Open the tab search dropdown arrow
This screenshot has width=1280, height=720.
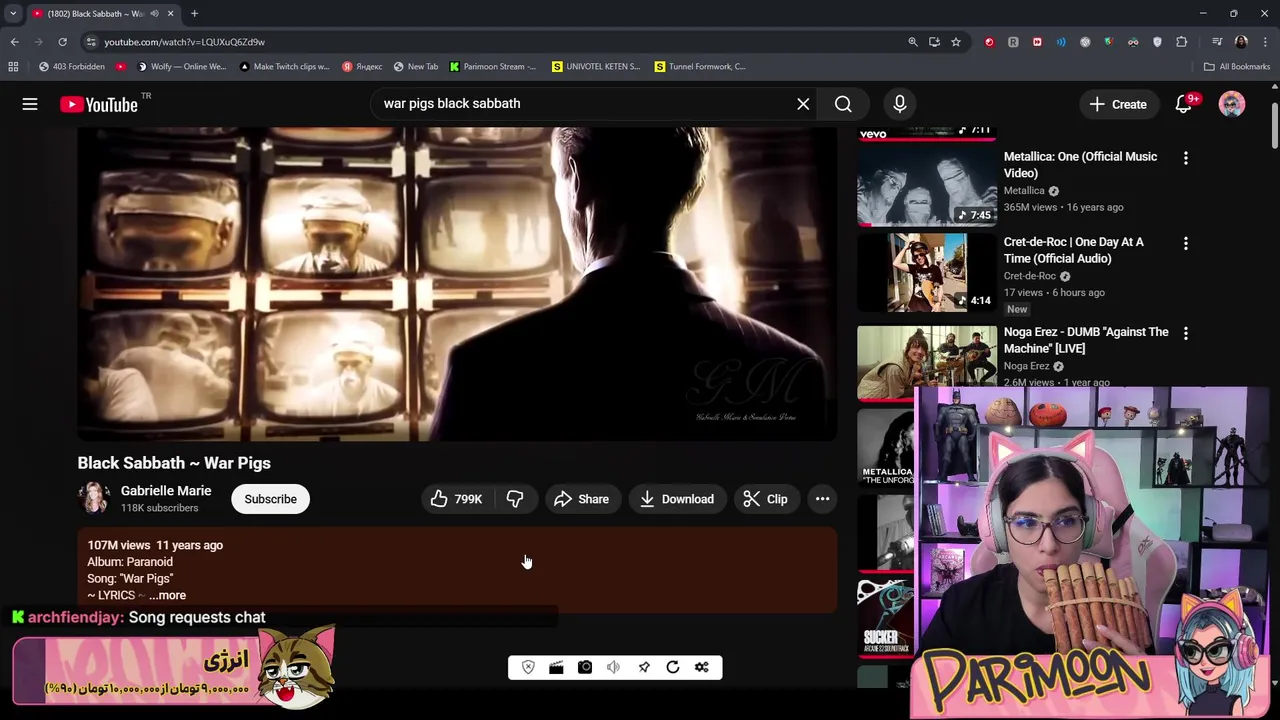(13, 13)
